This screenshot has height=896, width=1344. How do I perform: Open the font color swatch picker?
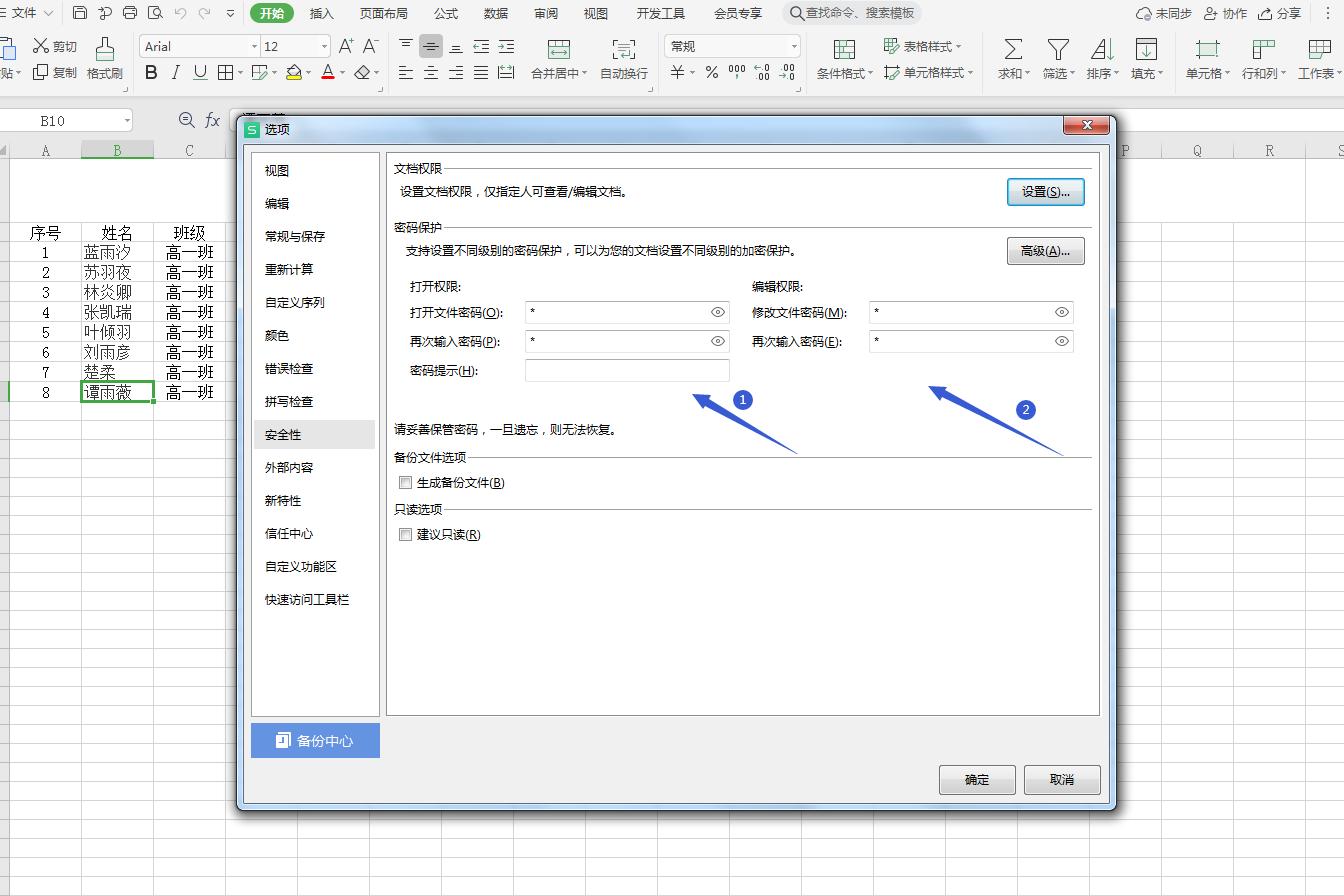pyautogui.click(x=341, y=73)
